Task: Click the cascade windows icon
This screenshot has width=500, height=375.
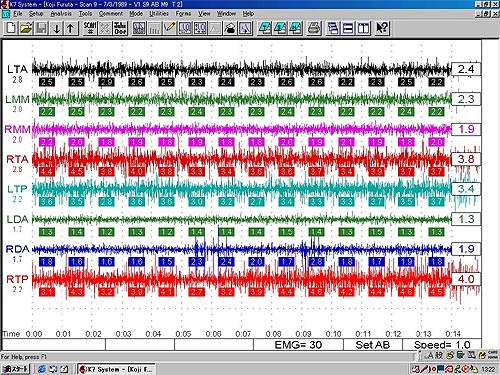Action: 333,28
